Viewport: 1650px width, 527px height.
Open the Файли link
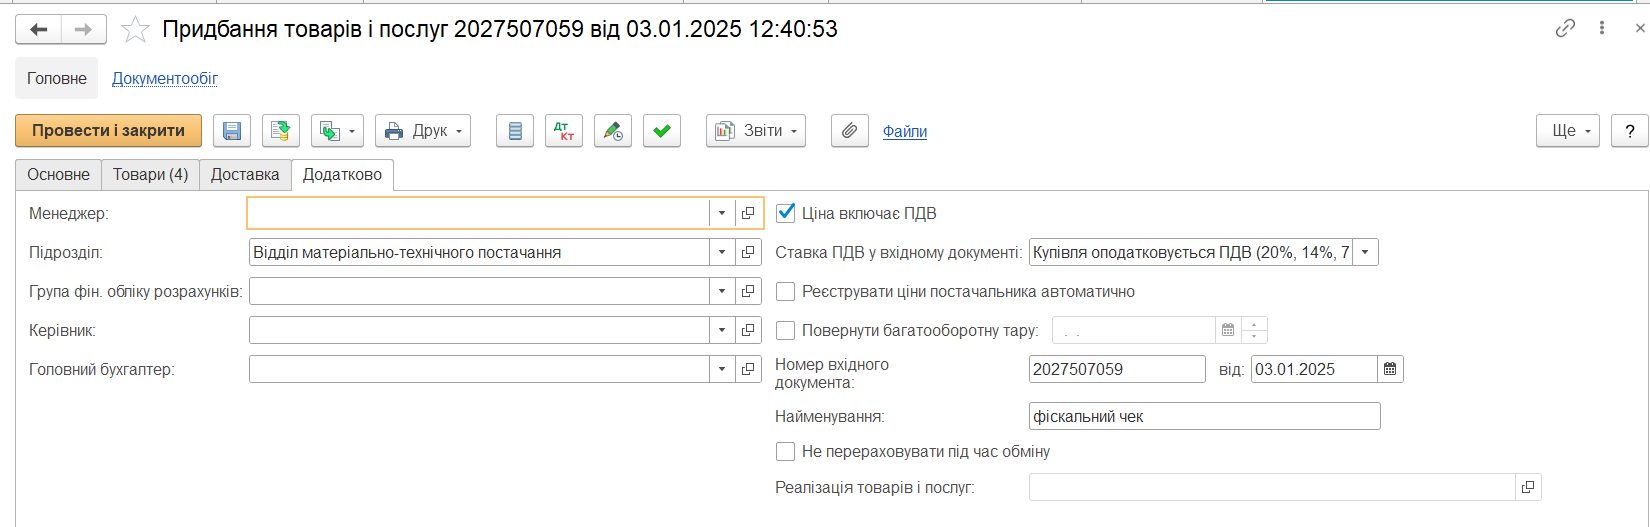pos(905,132)
